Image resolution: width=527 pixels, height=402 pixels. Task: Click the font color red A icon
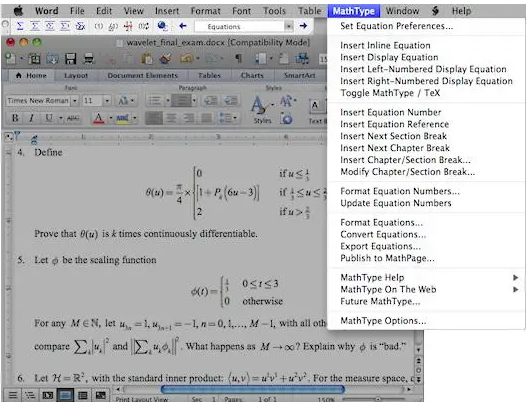point(98,118)
